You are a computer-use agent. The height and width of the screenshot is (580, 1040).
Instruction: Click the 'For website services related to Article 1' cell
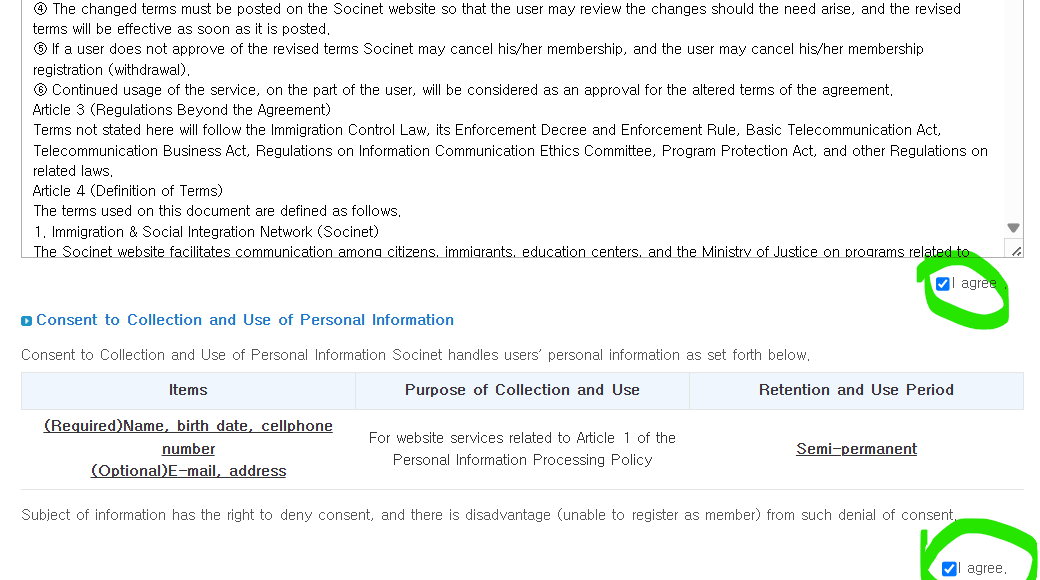[x=522, y=438]
